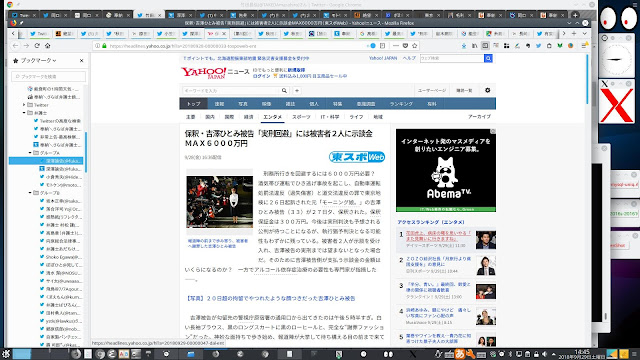Click the Yahoo! JAPAN ニュース logo

[x=215, y=73]
